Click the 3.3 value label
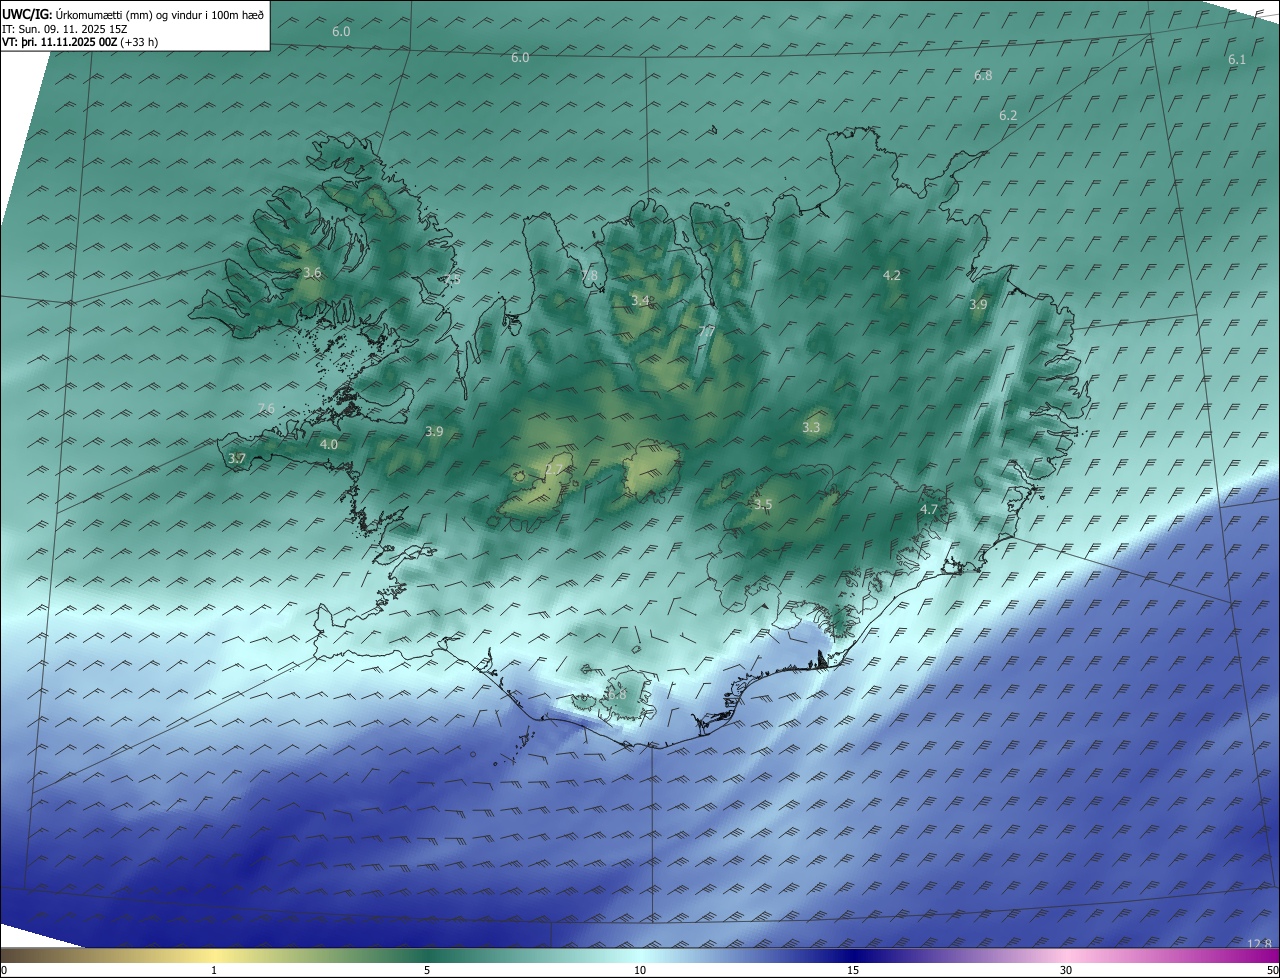This screenshot has height=978, width=1280. 811,428
